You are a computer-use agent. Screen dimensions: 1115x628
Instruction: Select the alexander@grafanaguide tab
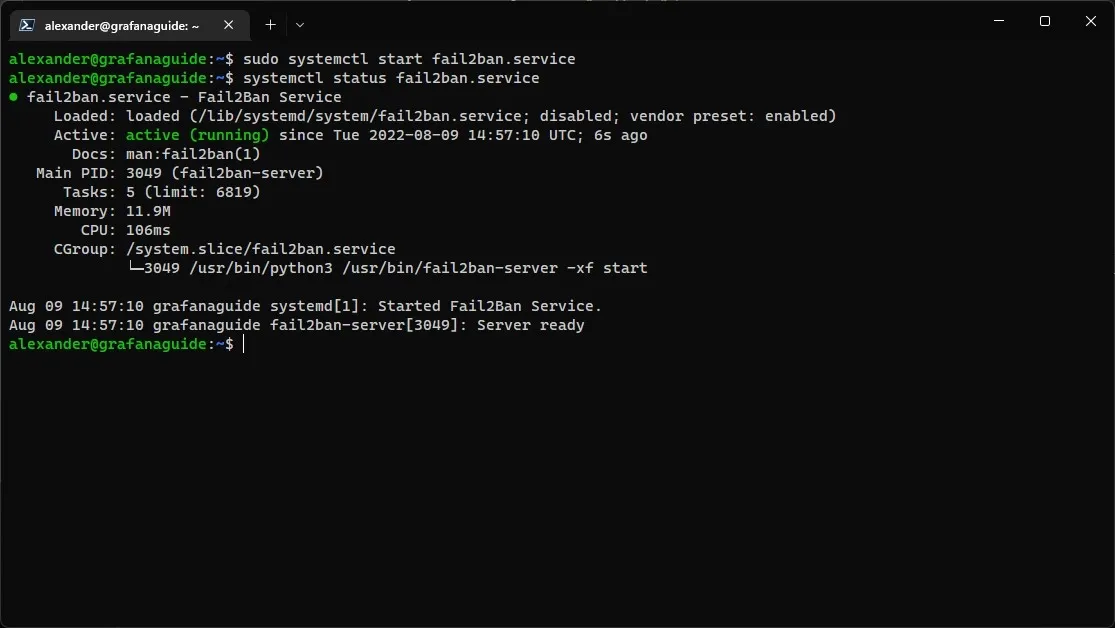click(120, 25)
